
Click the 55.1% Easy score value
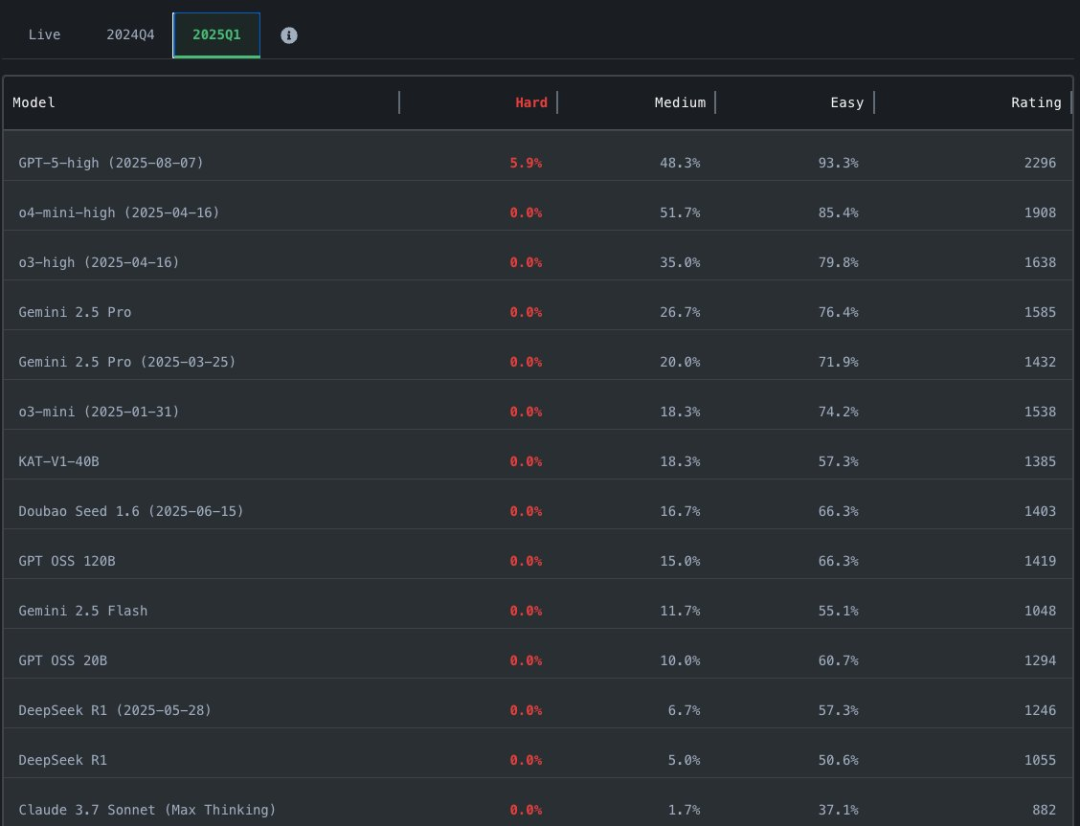point(838,610)
